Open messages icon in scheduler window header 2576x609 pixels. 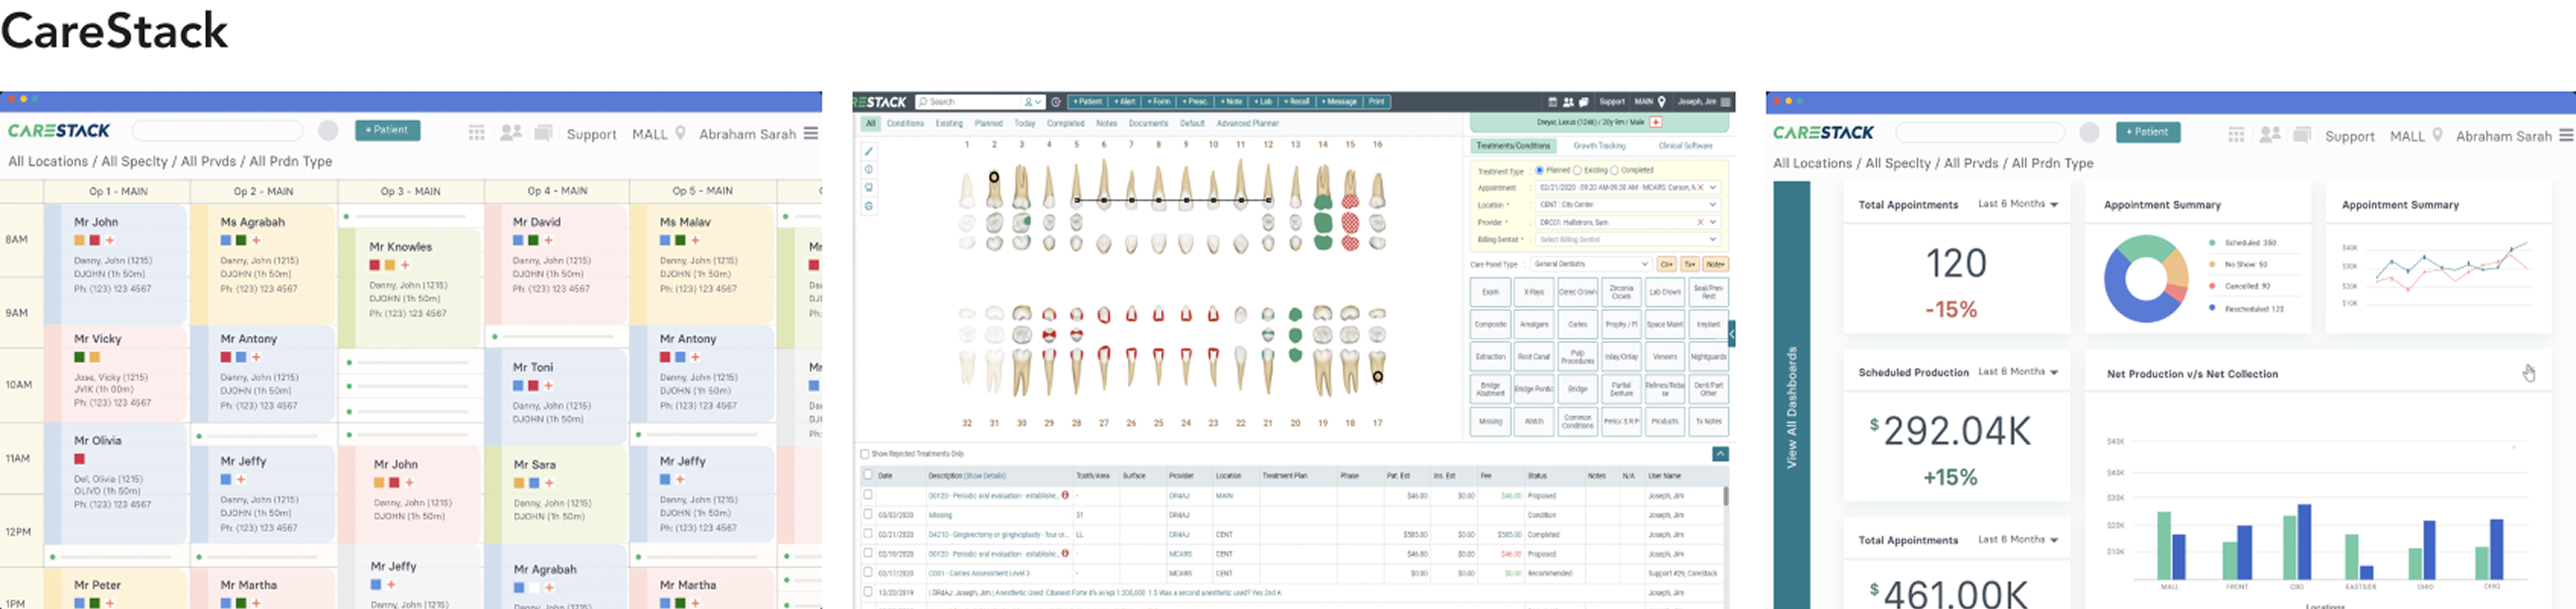pyautogui.click(x=543, y=133)
